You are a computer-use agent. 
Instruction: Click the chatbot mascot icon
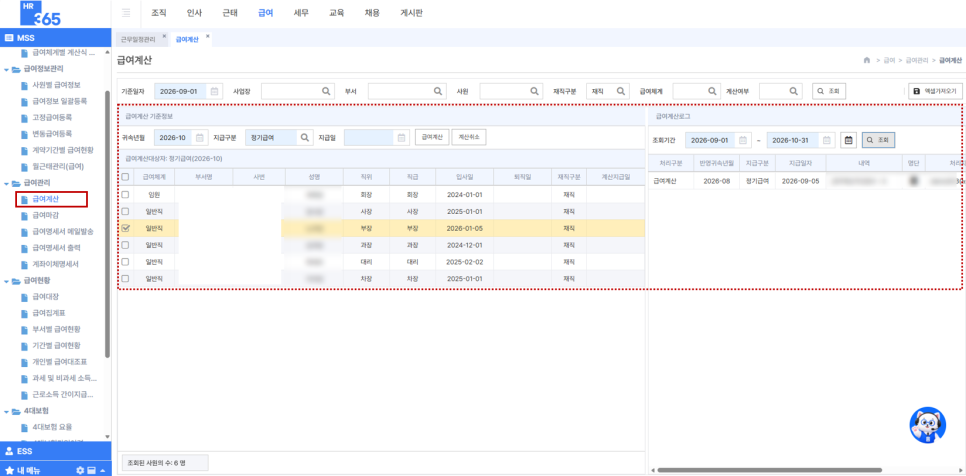tap(927, 425)
